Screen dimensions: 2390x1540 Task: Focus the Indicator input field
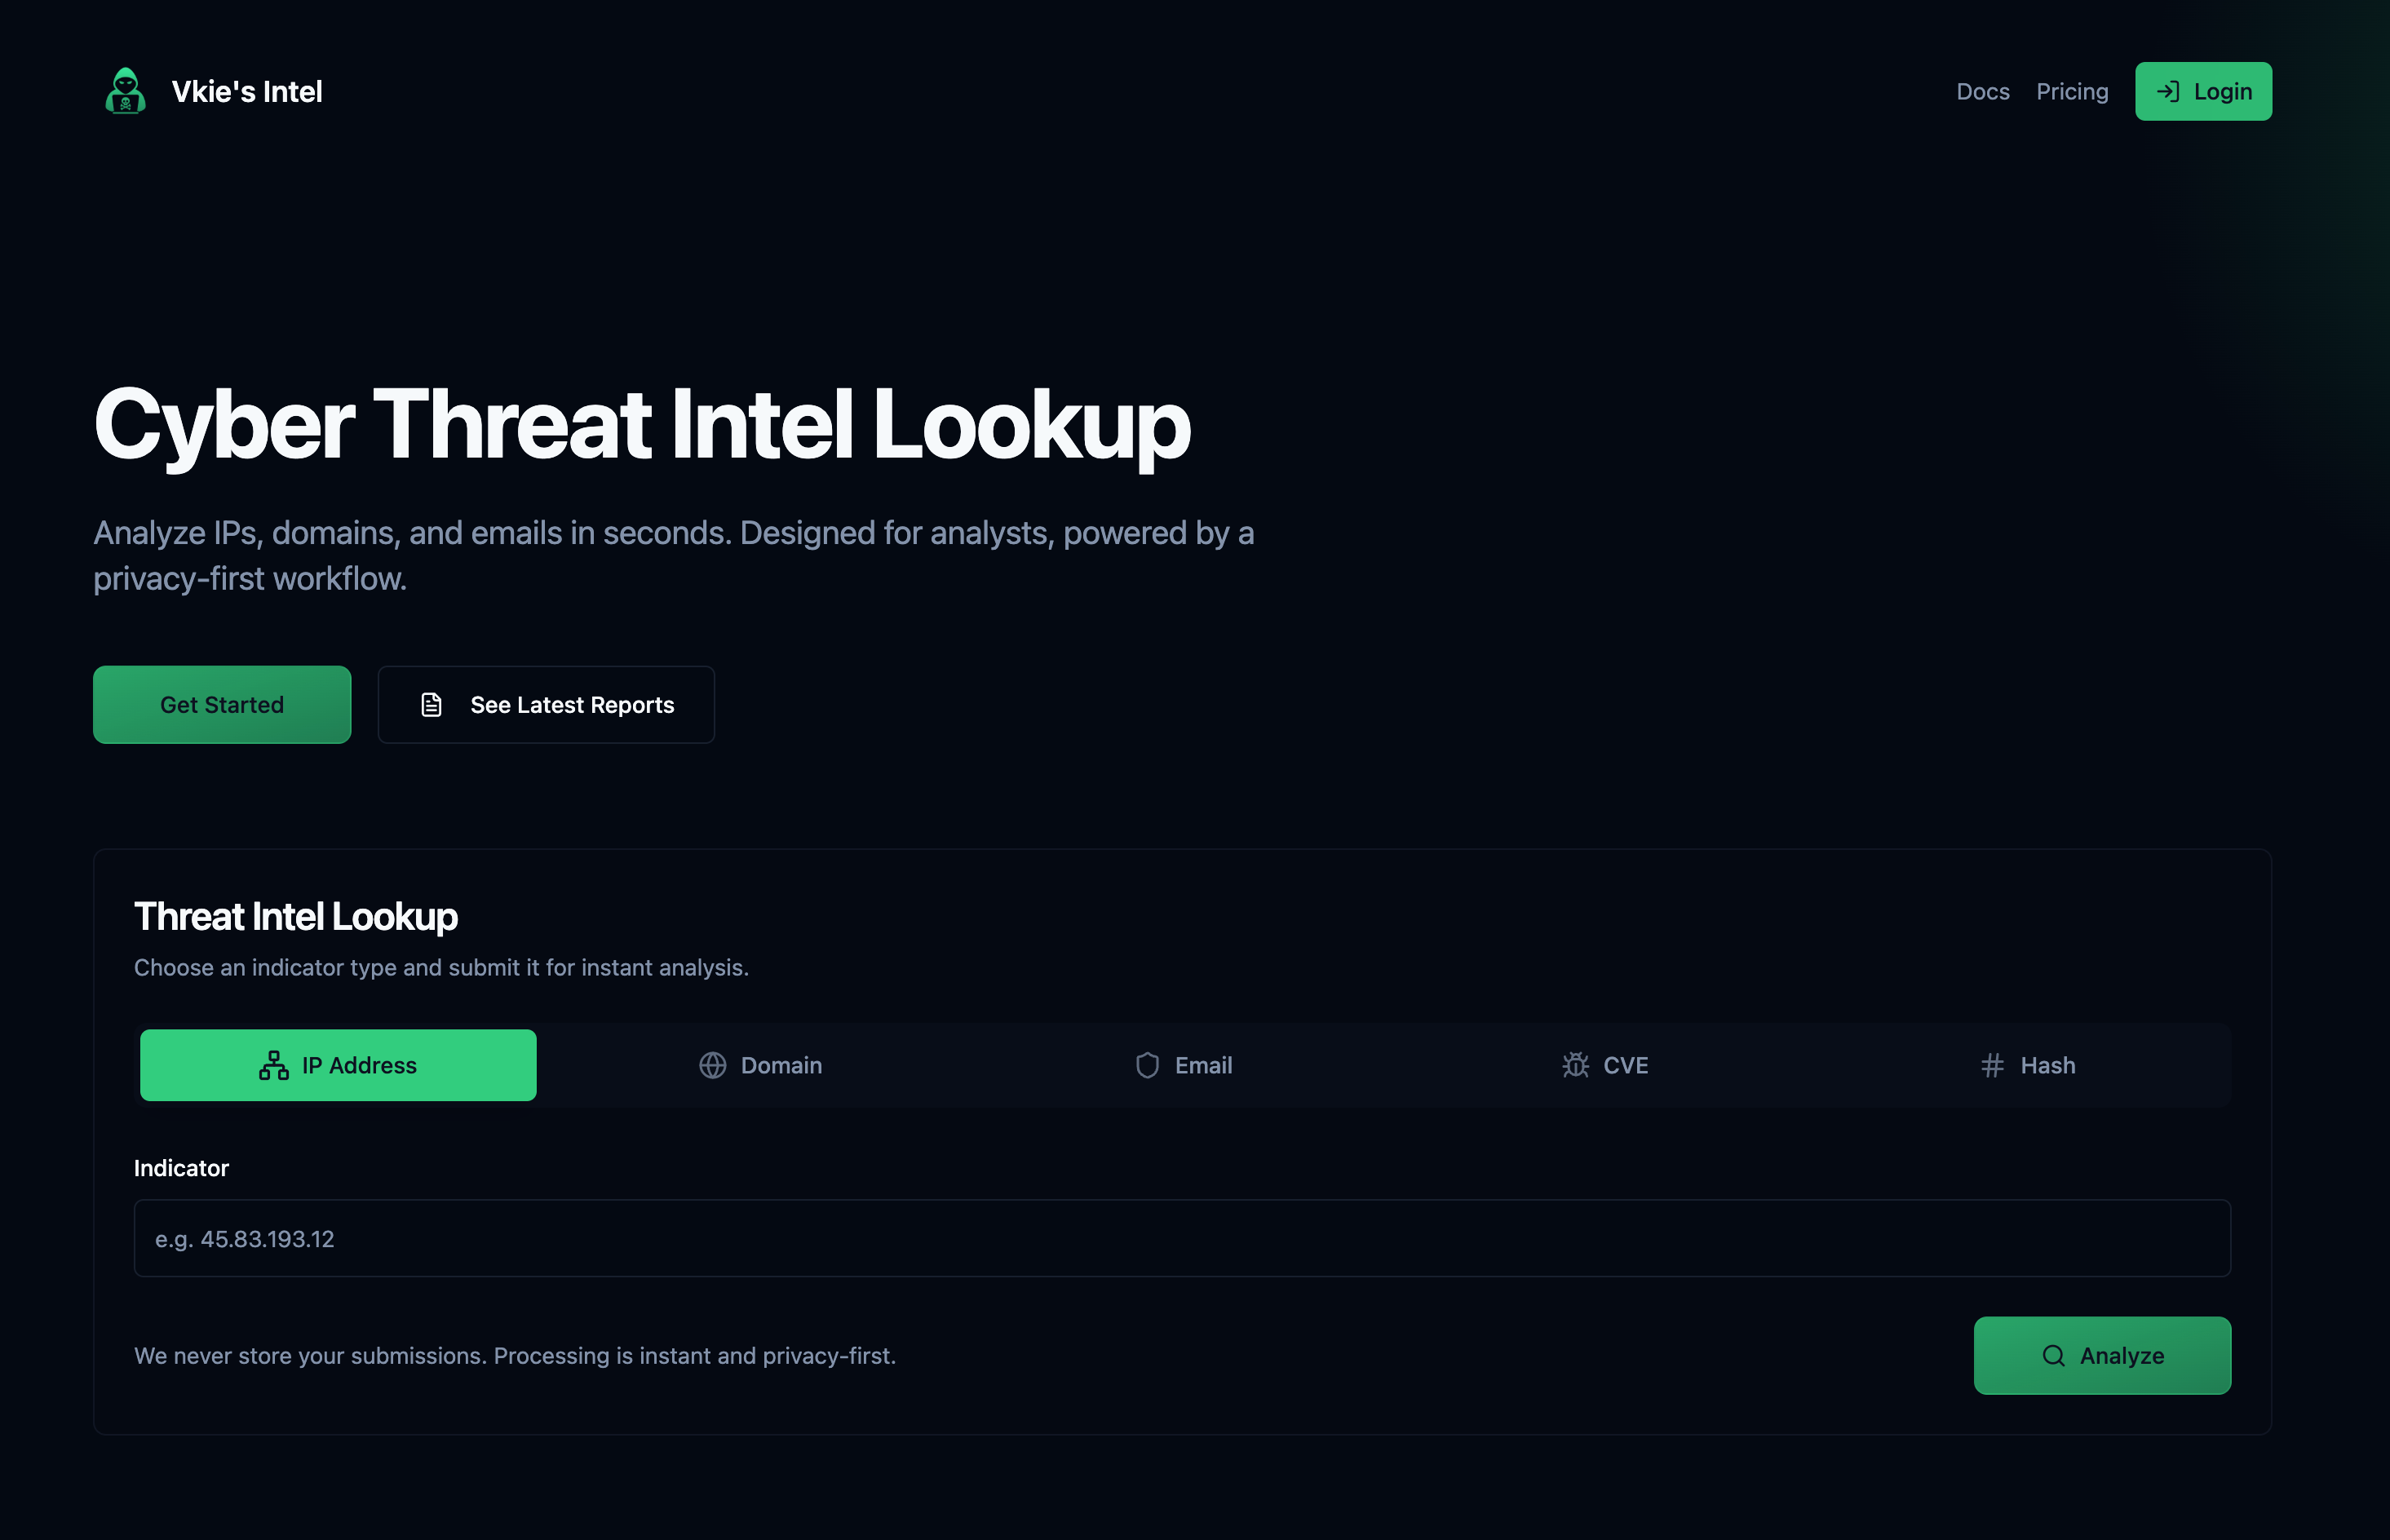click(1181, 1239)
